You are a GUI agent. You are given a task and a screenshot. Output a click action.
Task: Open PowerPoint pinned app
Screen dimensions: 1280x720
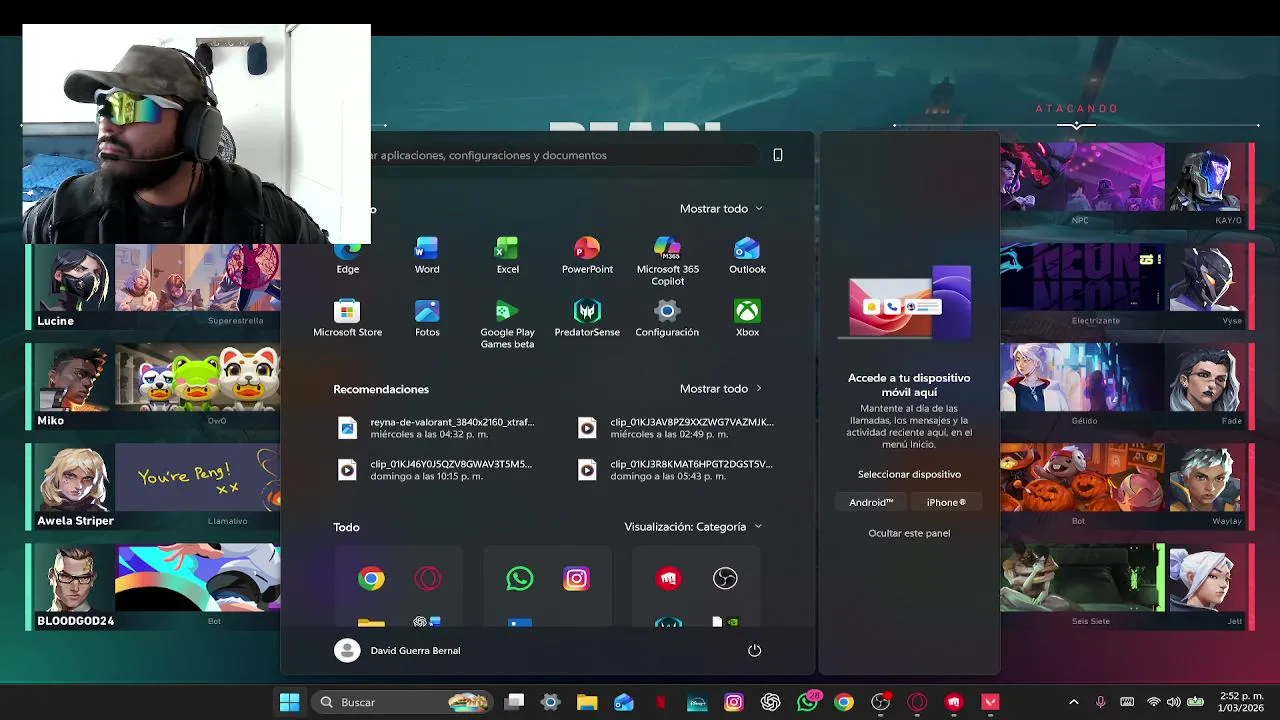point(587,257)
